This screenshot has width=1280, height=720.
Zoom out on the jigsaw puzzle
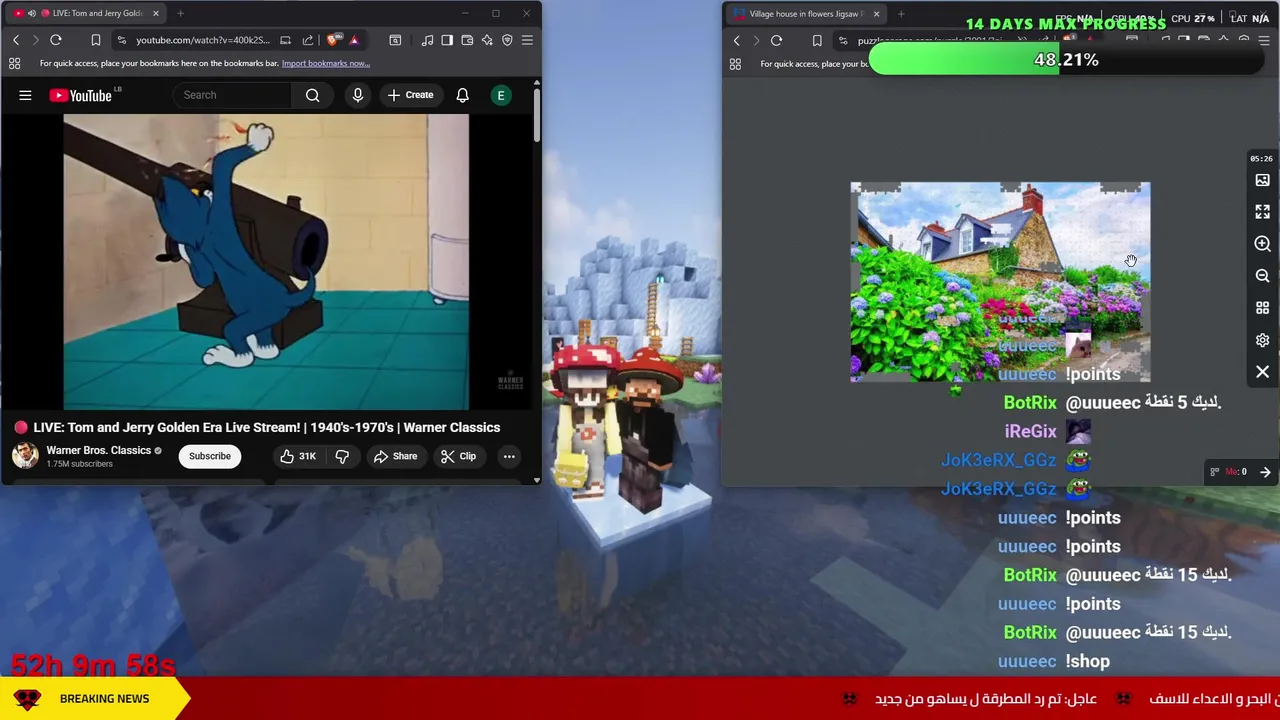tap(1262, 276)
